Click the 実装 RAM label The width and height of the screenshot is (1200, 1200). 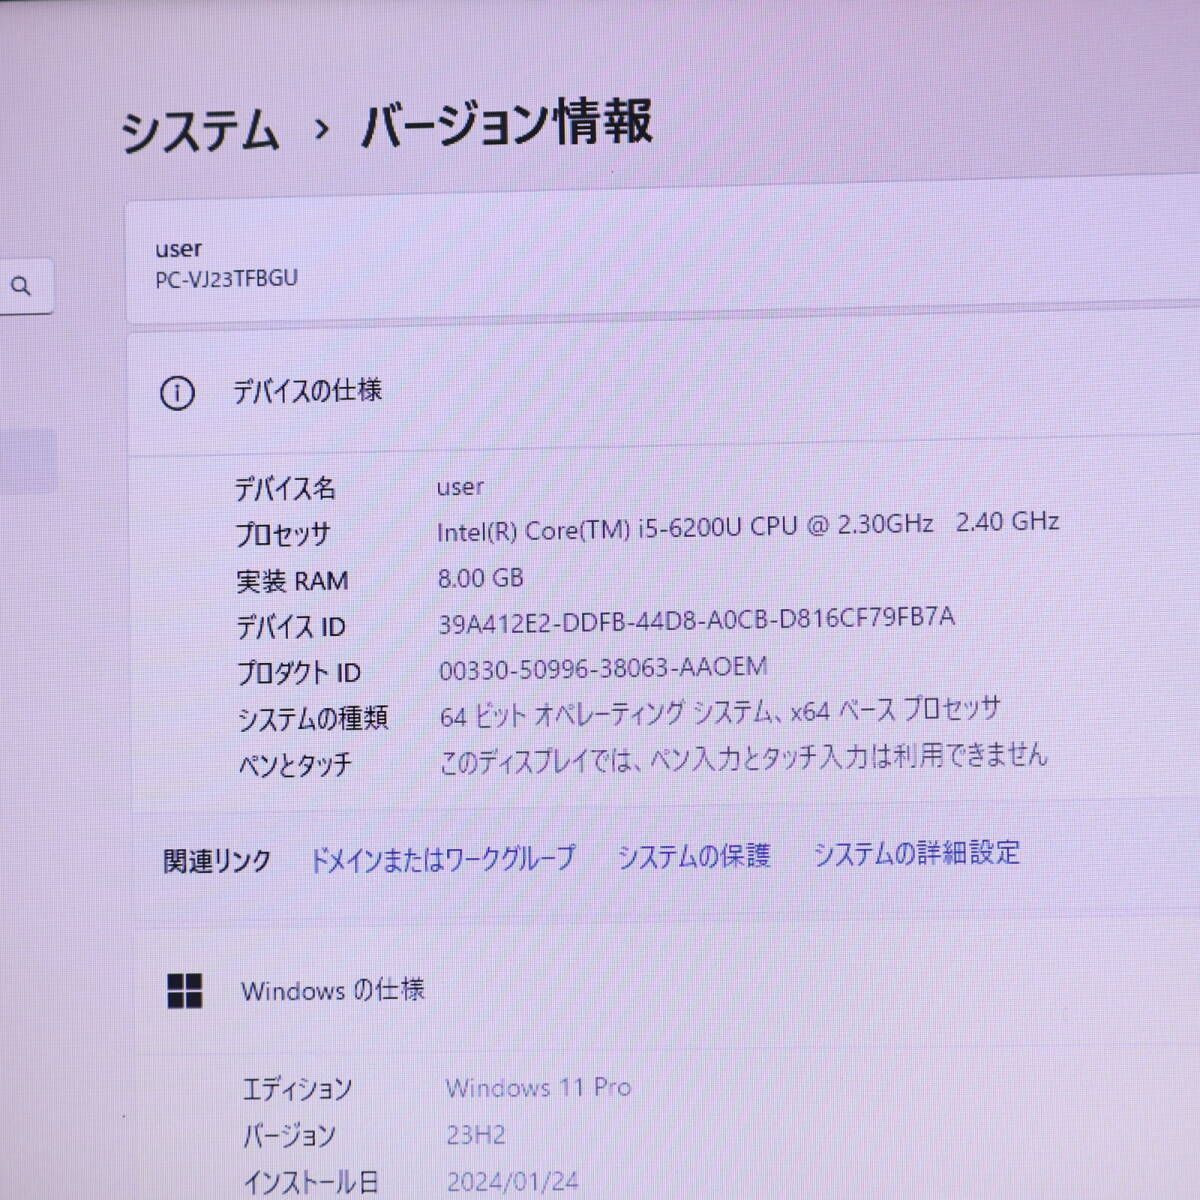[x=292, y=581]
